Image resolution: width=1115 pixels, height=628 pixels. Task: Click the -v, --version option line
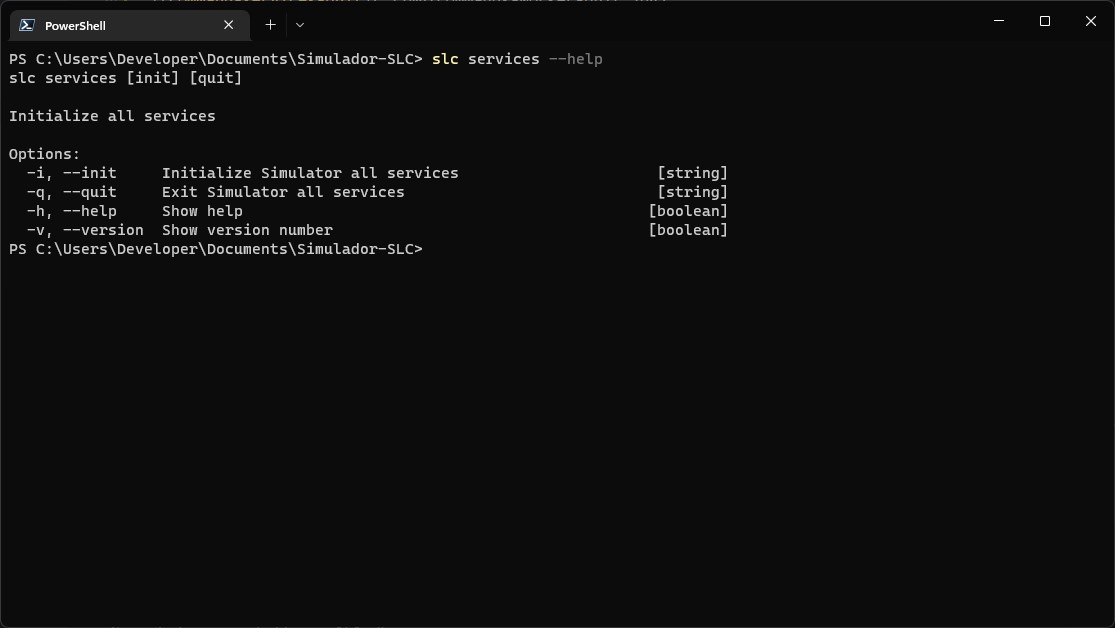83,229
